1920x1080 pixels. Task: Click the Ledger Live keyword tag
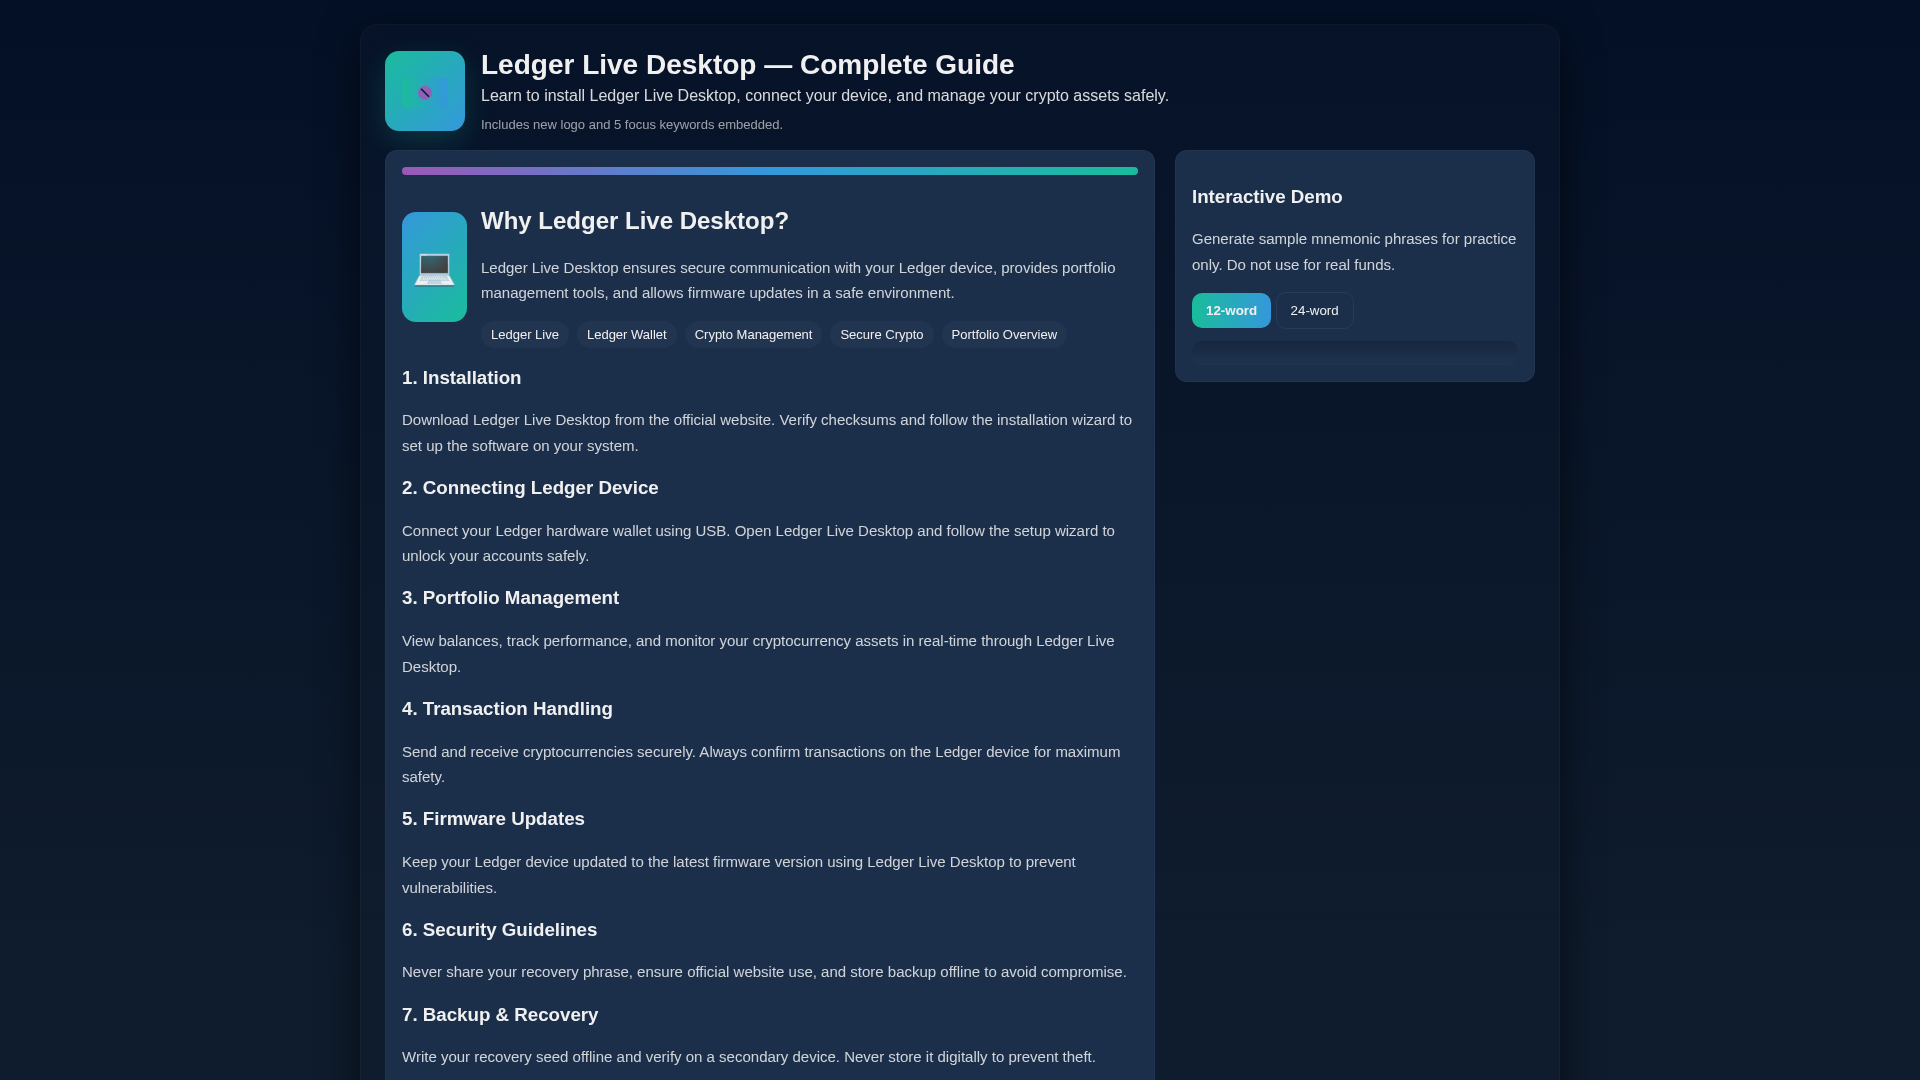coord(525,335)
